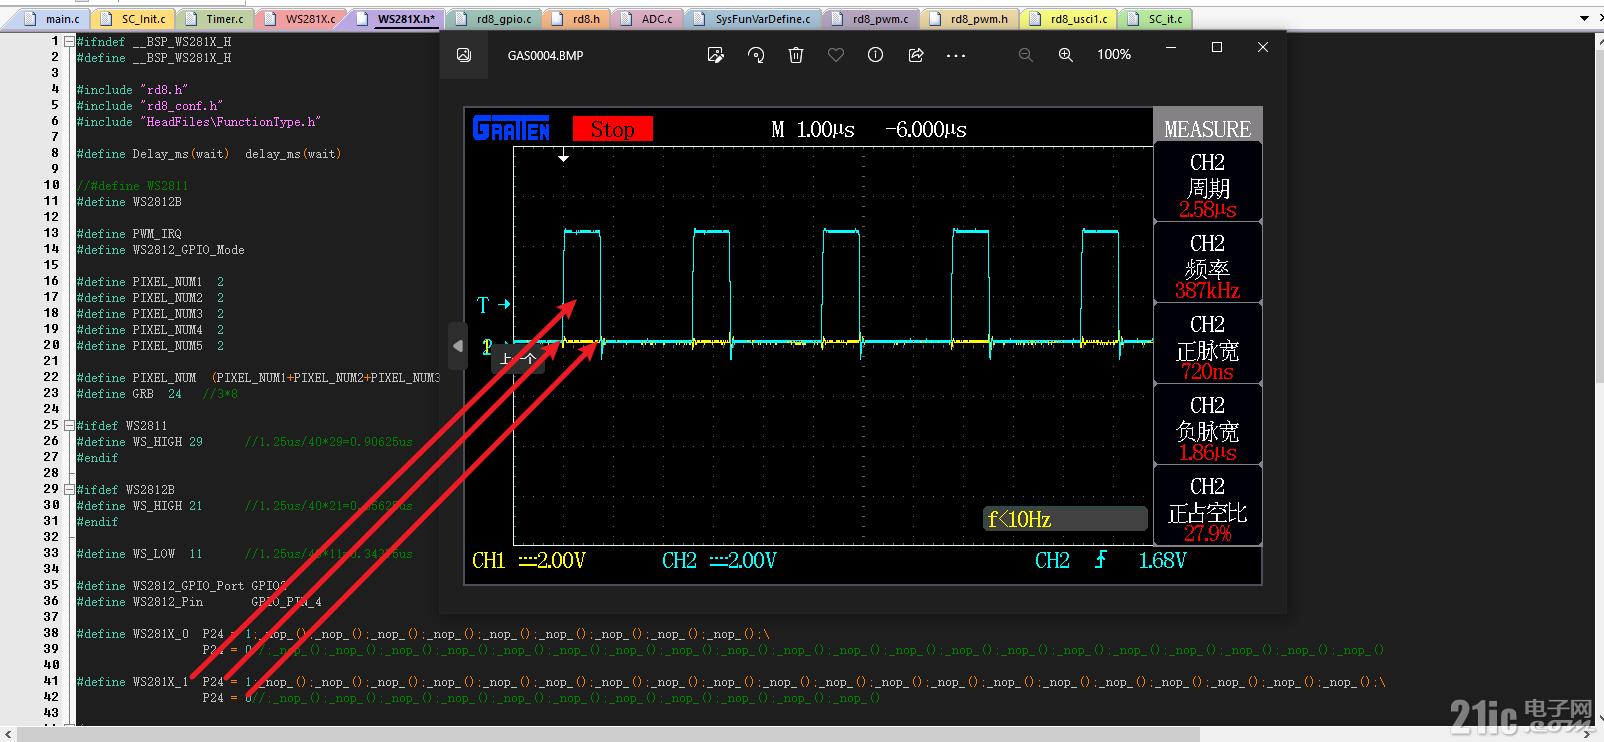Open the rd8_gpio.c tab
The height and width of the screenshot is (742, 1604).
click(494, 19)
